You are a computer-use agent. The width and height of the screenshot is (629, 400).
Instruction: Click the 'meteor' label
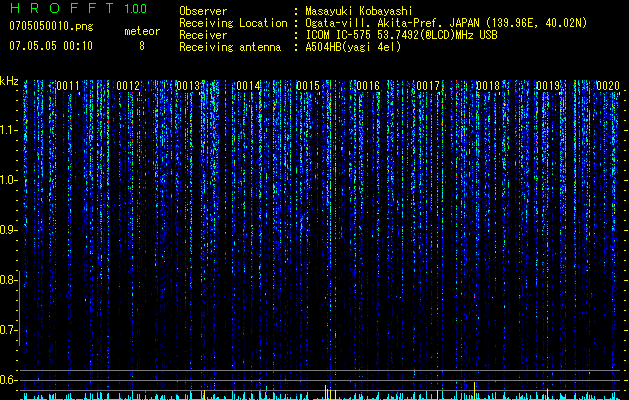[142, 31]
